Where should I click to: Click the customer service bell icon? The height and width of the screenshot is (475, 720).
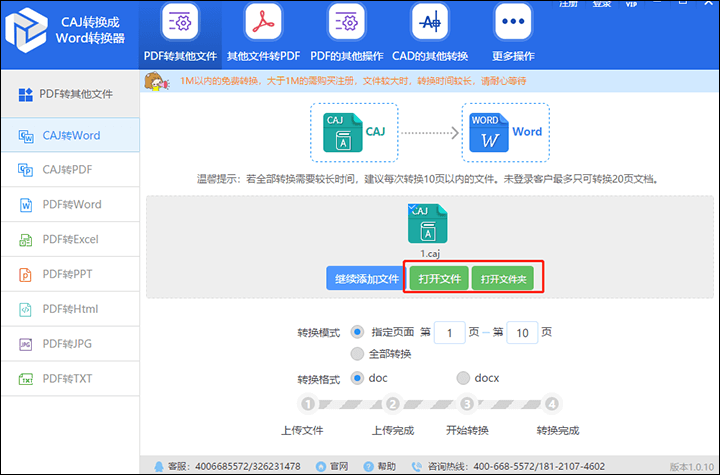click(x=159, y=467)
